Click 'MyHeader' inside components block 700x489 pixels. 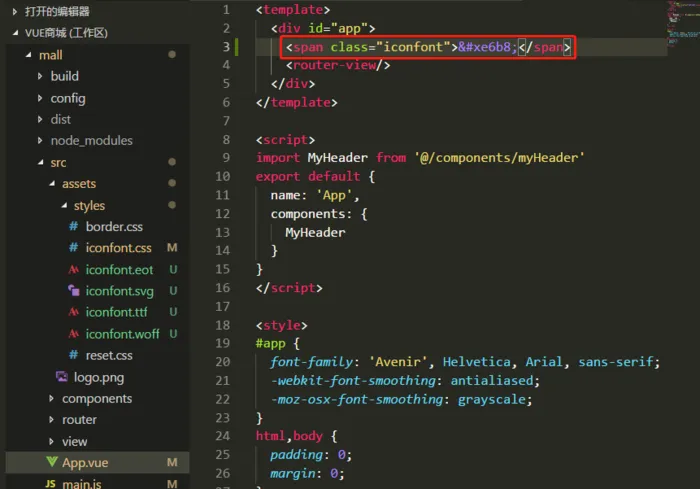pos(315,232)
